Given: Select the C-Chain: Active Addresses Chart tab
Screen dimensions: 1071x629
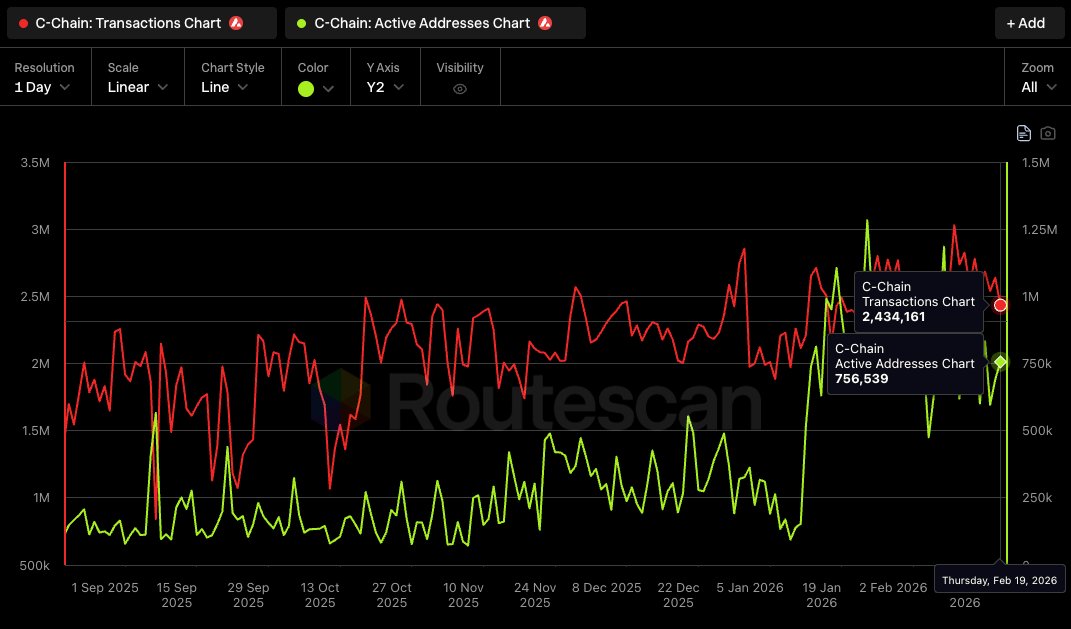Looking at the screenshot, I should click(435, 23).
